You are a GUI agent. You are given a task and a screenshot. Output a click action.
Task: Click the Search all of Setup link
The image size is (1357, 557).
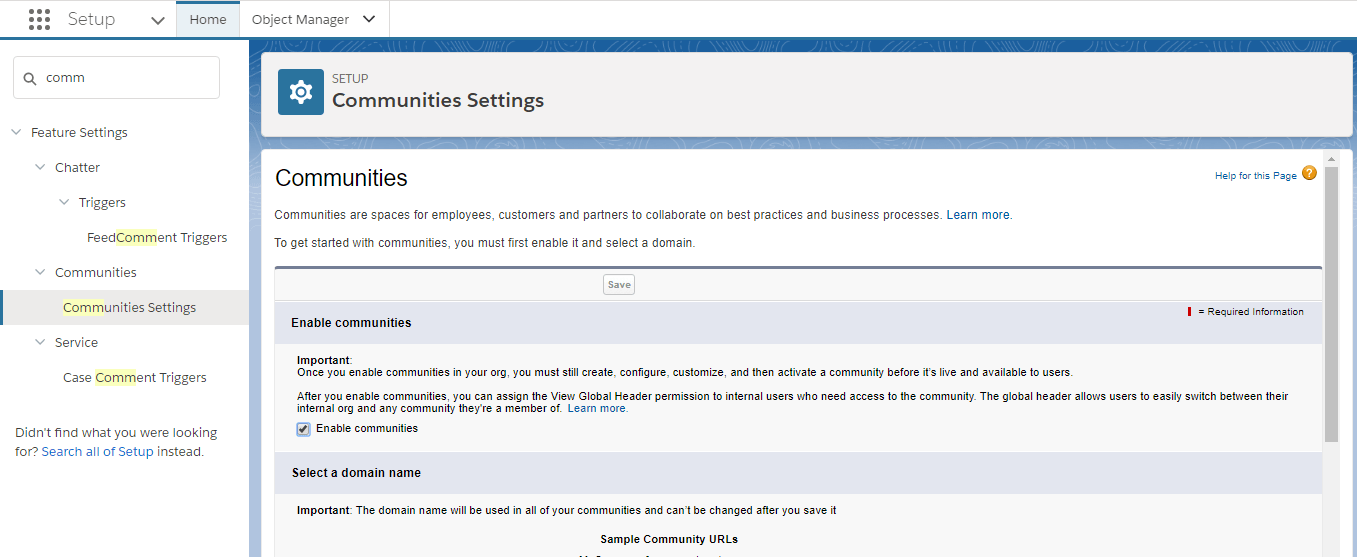tap(98, 451)
